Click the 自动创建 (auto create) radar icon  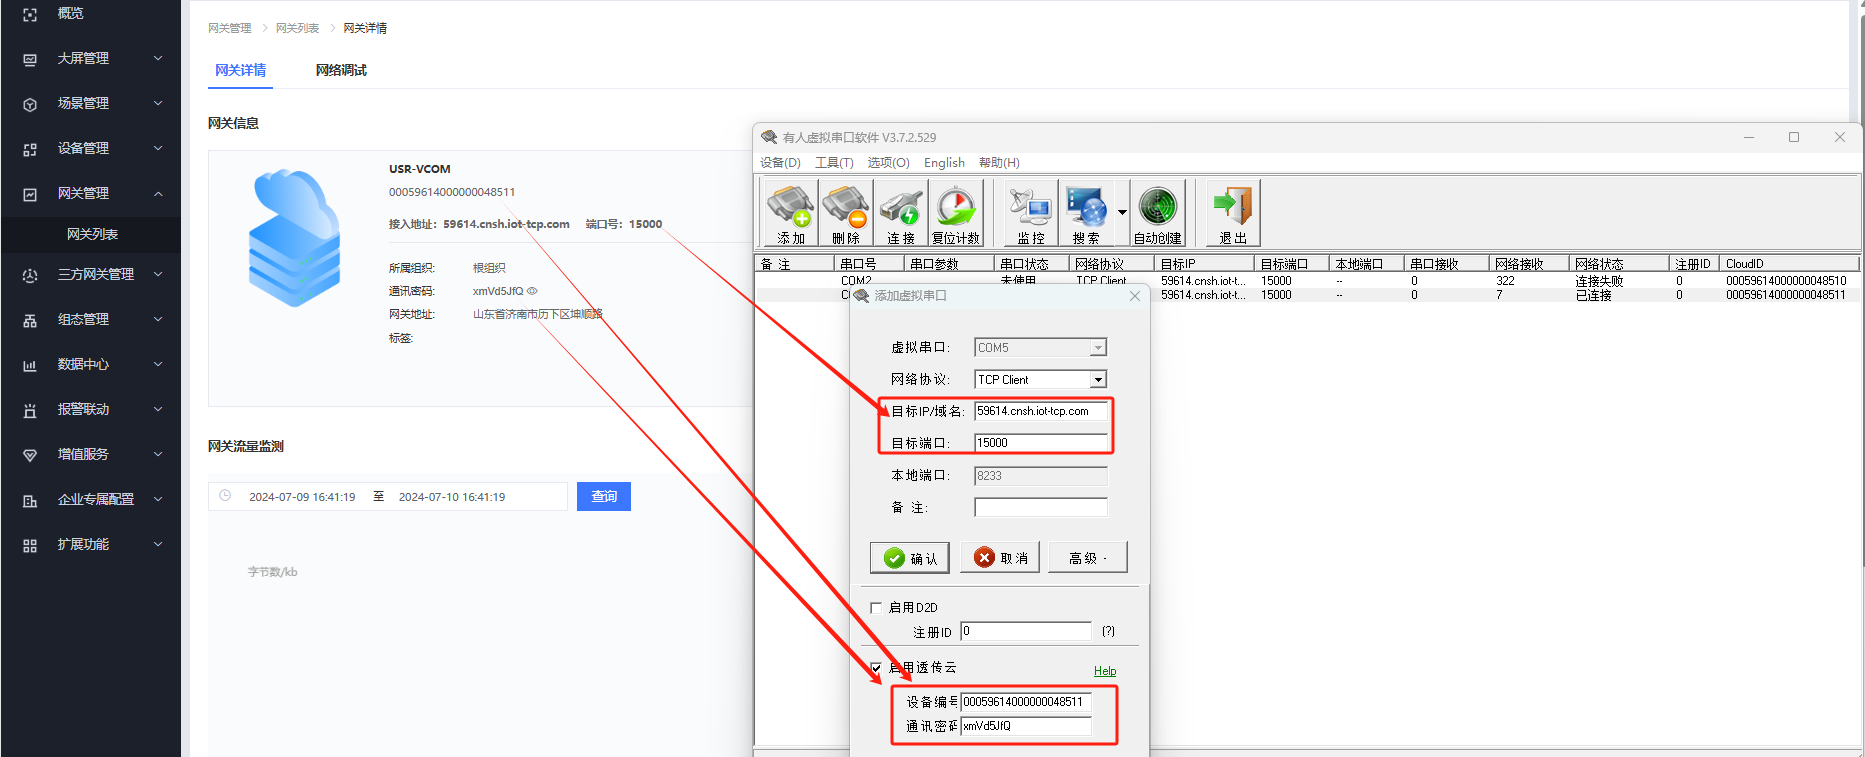[x=1158, y=214]
